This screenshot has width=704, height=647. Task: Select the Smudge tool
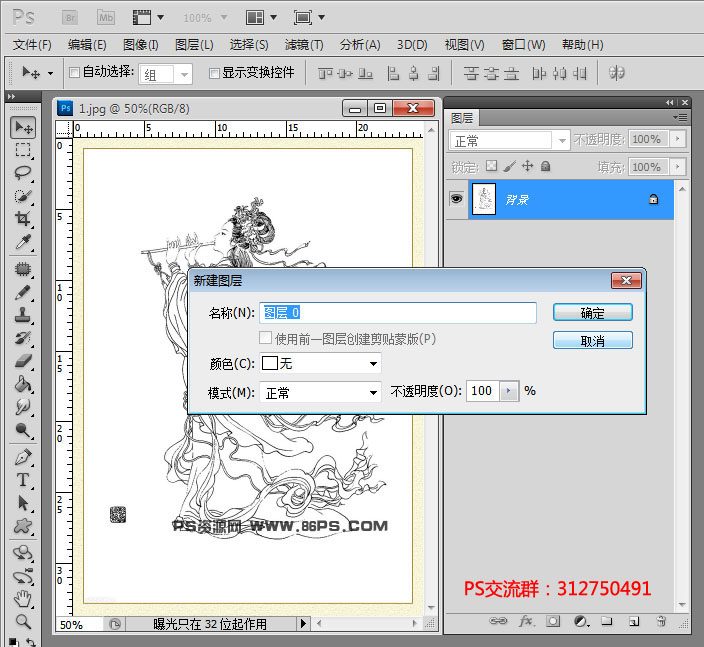[23, 407]
